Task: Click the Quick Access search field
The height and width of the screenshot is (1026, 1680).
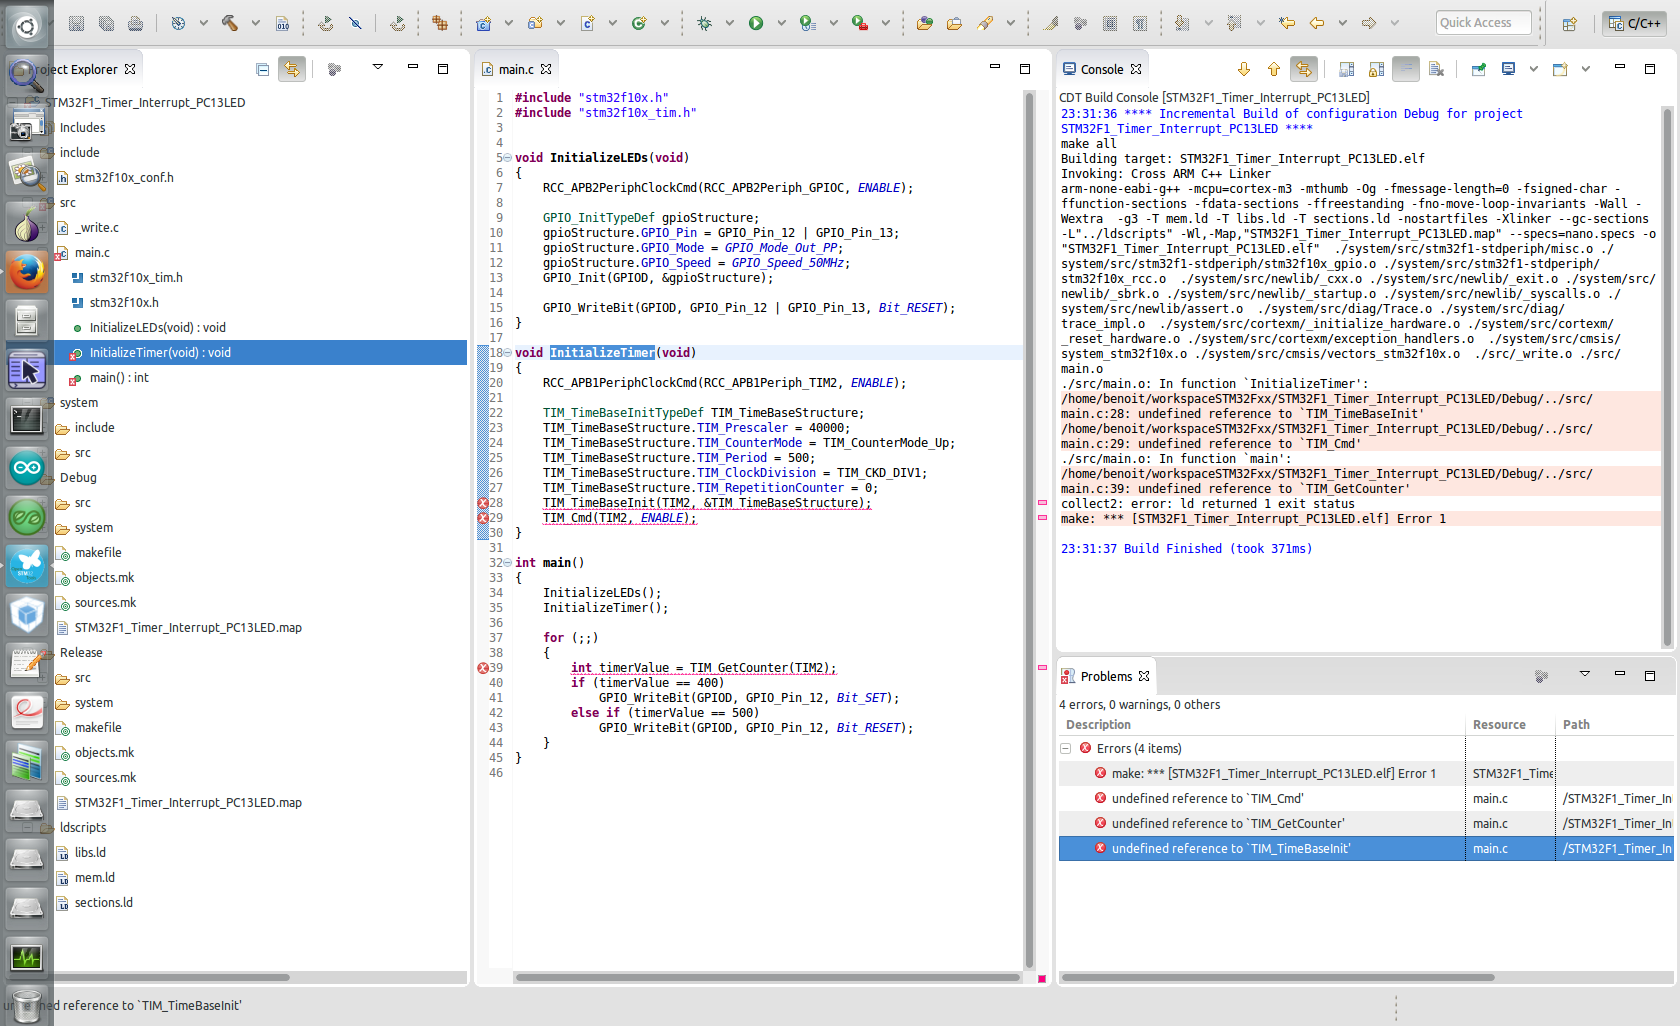Action: (1483, 23)
